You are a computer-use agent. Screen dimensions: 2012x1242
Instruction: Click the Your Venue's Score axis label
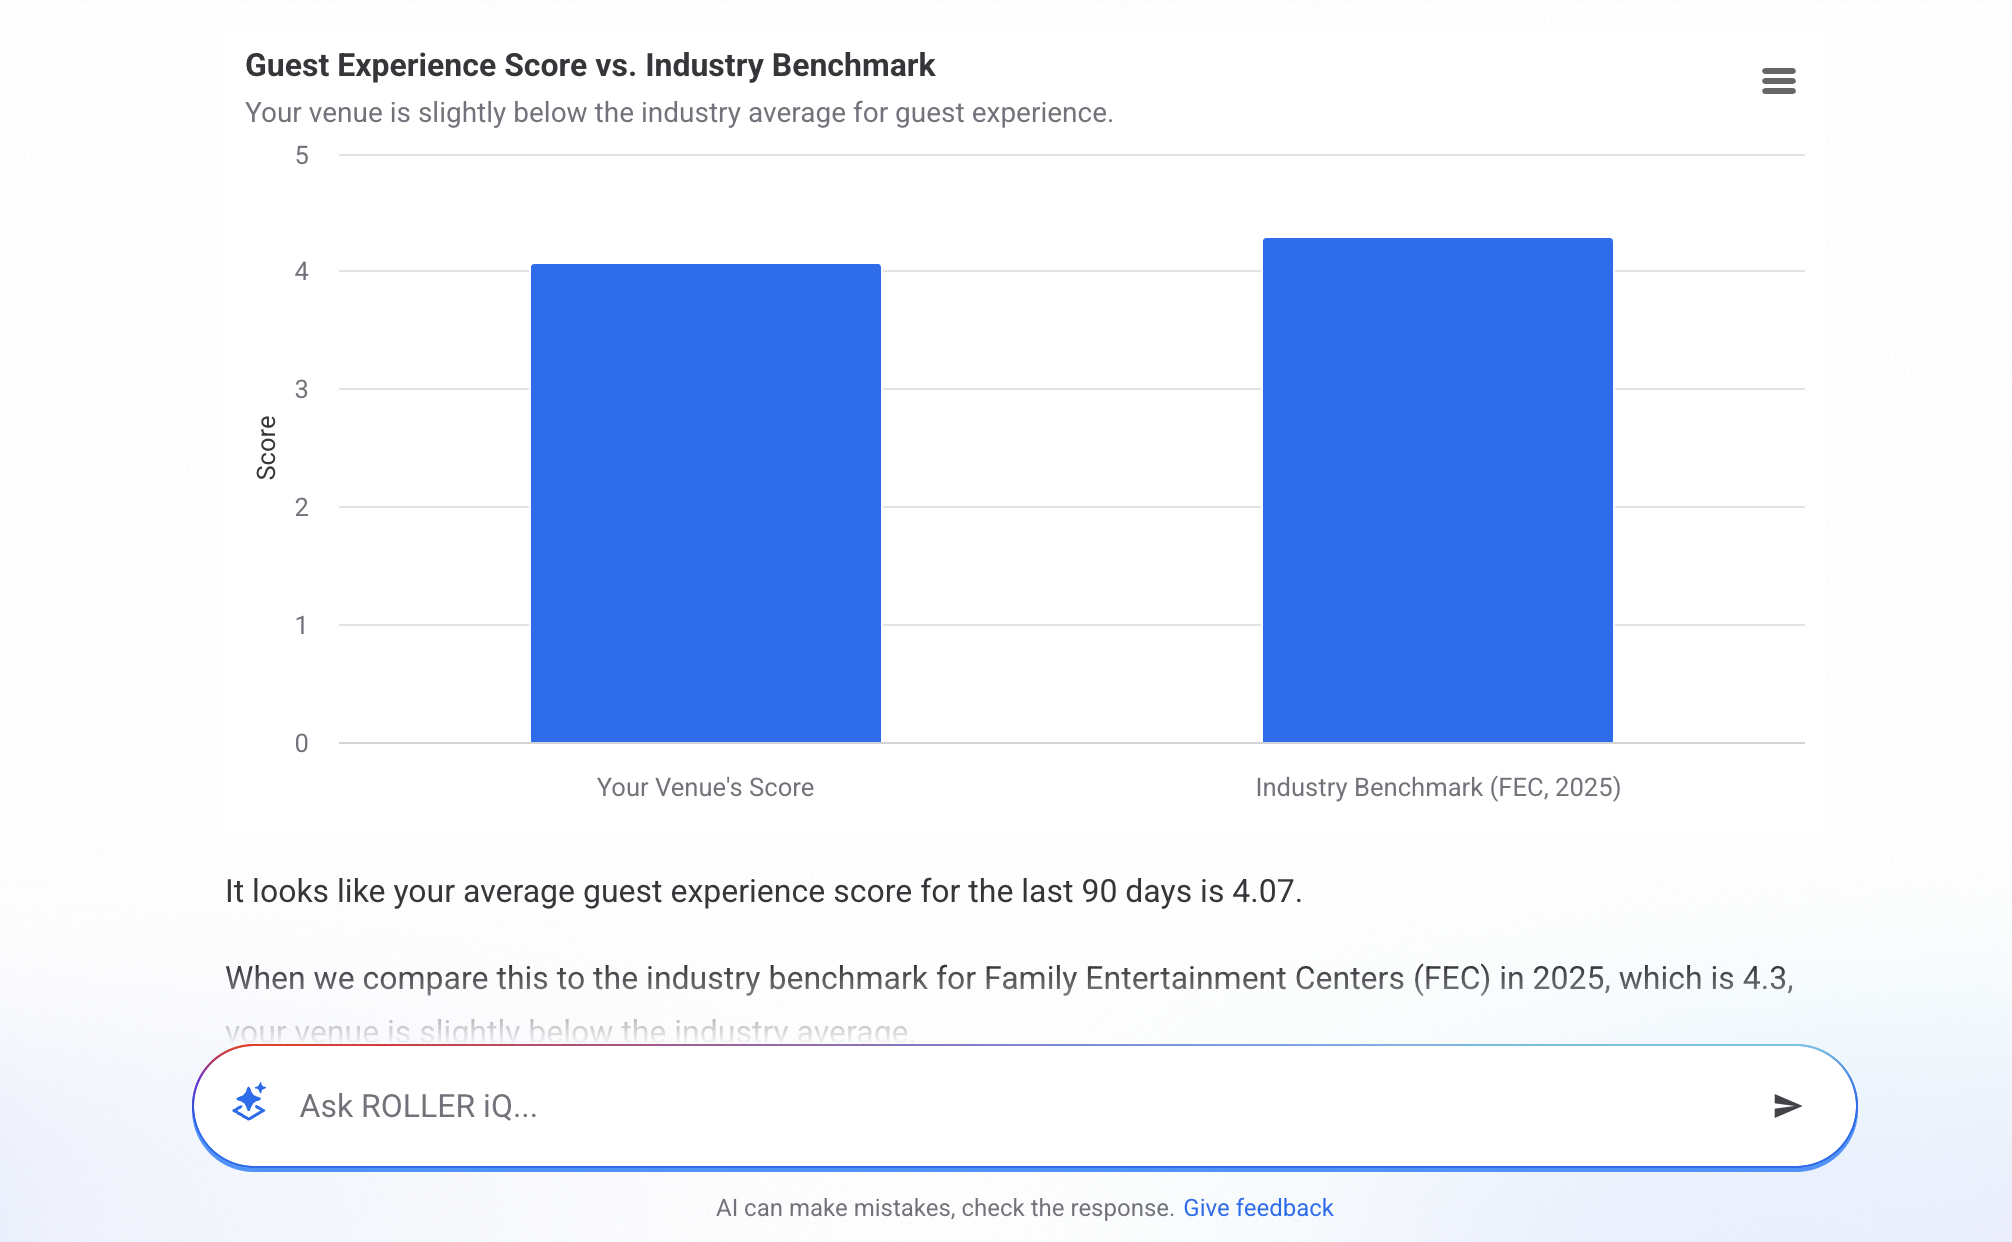705,787
